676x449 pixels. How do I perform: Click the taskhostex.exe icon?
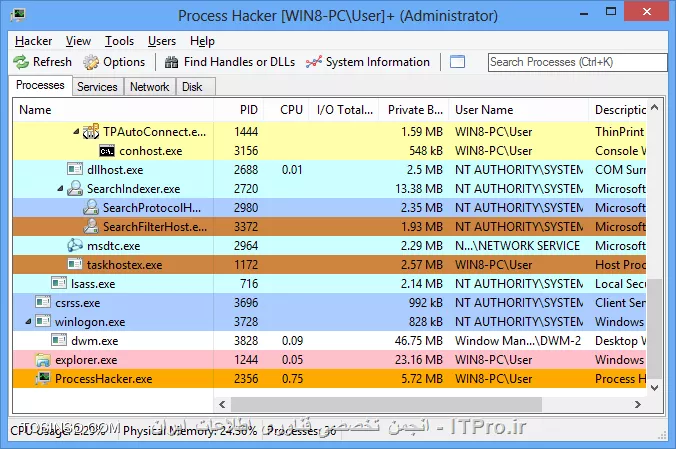75,264
